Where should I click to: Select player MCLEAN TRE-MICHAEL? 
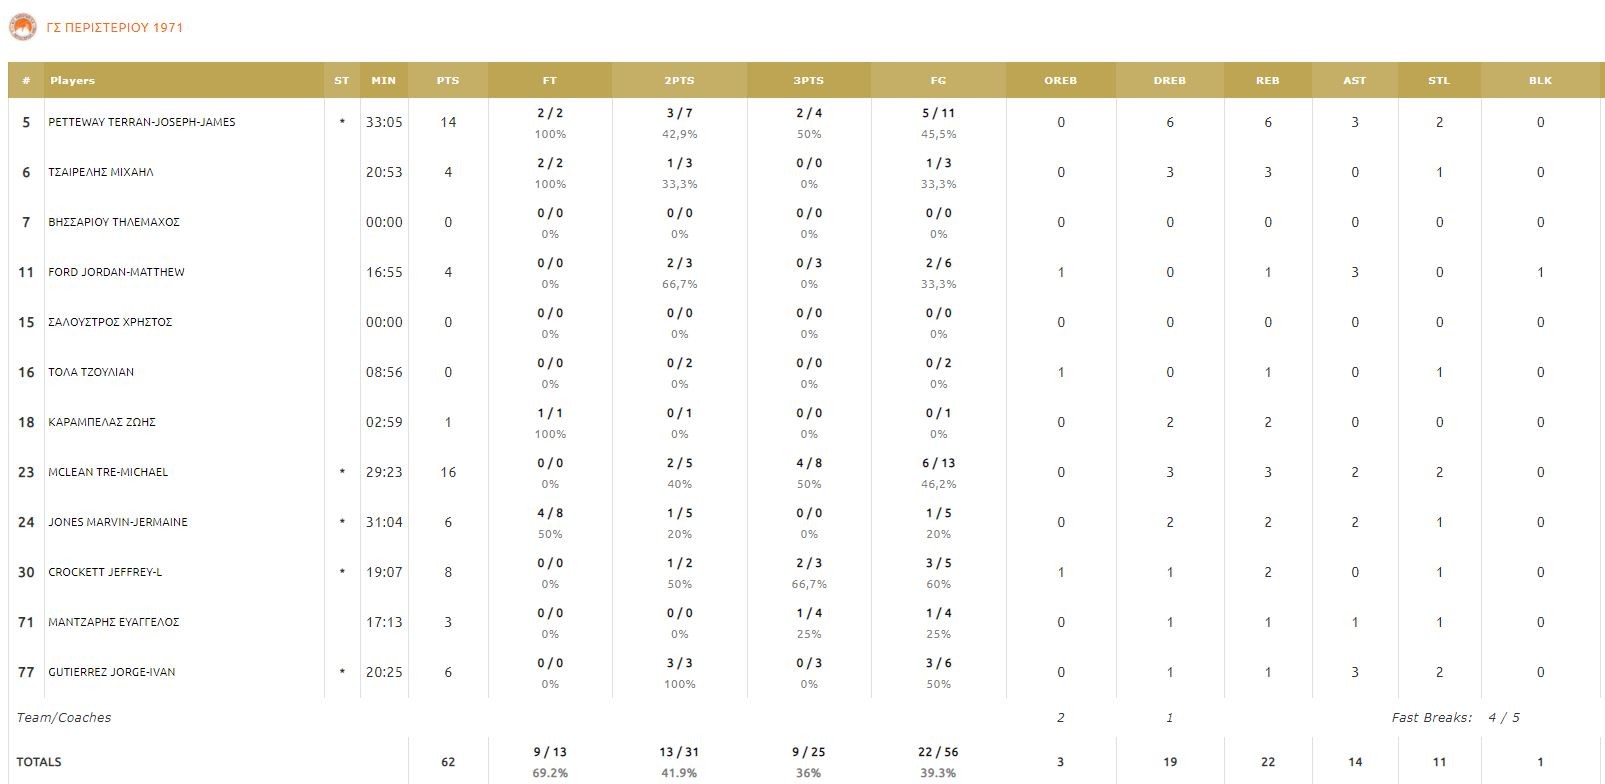click(108, 472)
